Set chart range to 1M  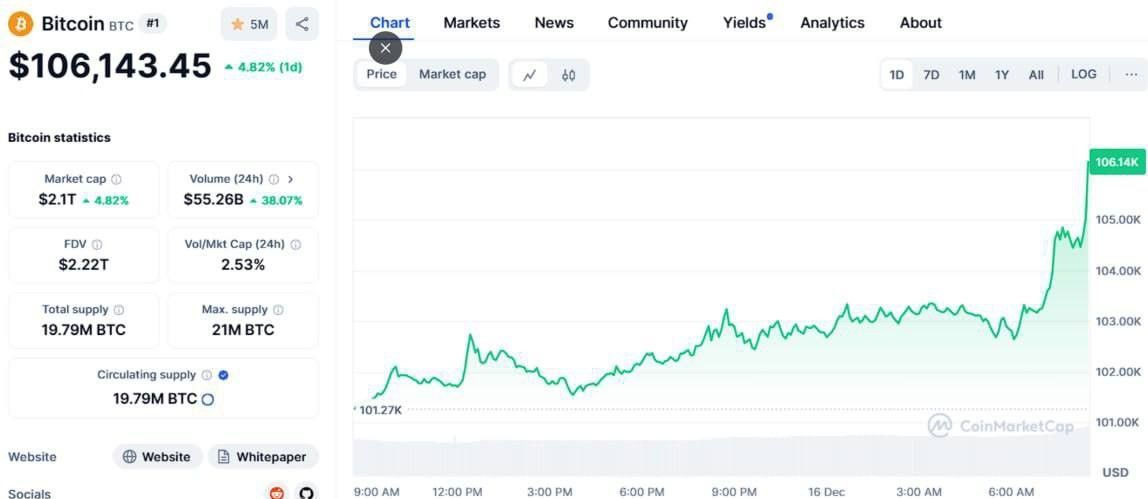(967, 75)
